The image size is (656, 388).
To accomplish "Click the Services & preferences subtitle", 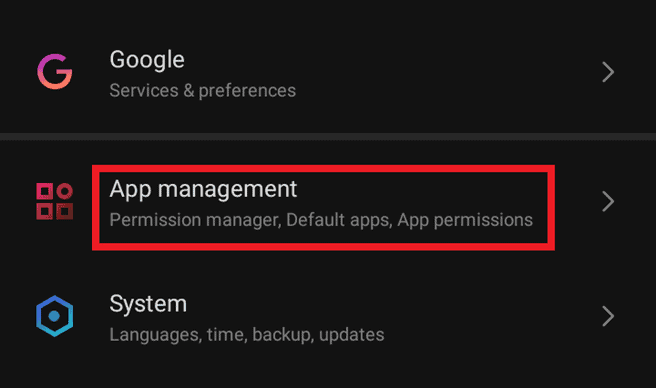I will pos(202,91).
